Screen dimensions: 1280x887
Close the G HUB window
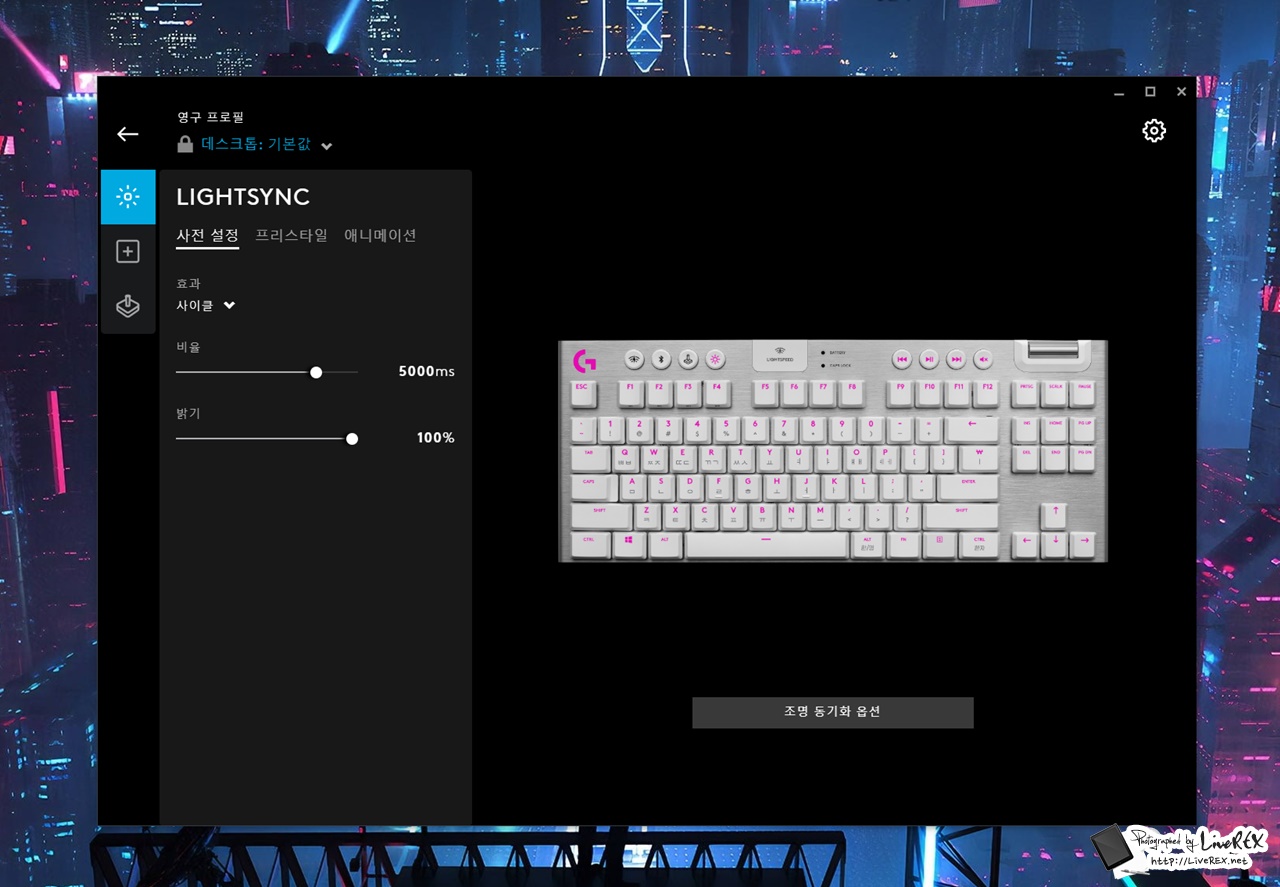point(1181,92)
